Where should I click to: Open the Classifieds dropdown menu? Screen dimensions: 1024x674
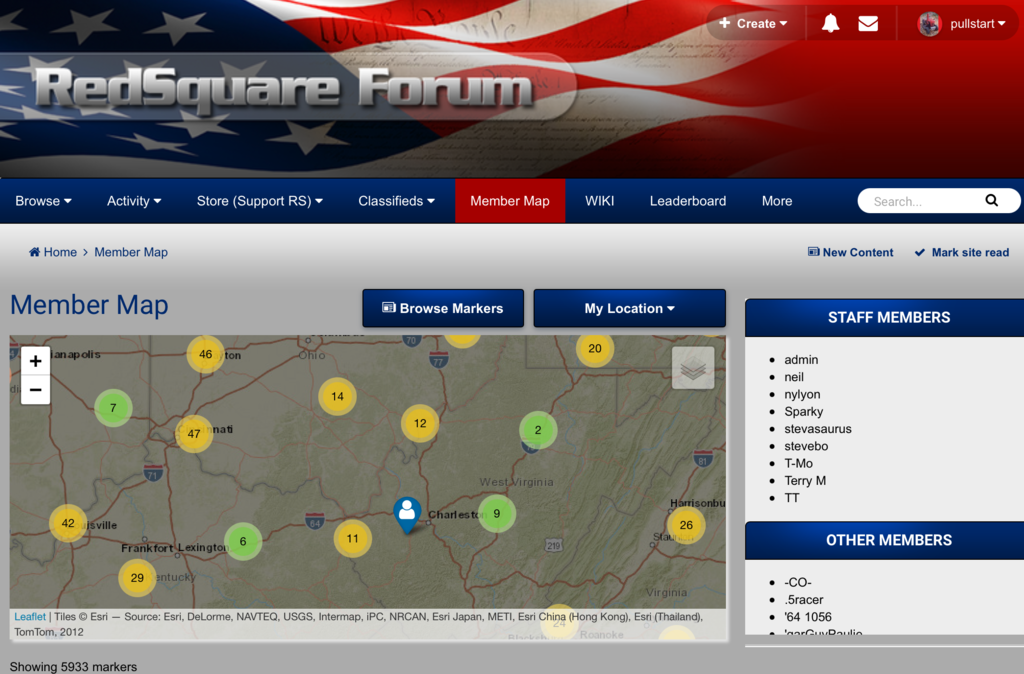(x=396, y=201)
